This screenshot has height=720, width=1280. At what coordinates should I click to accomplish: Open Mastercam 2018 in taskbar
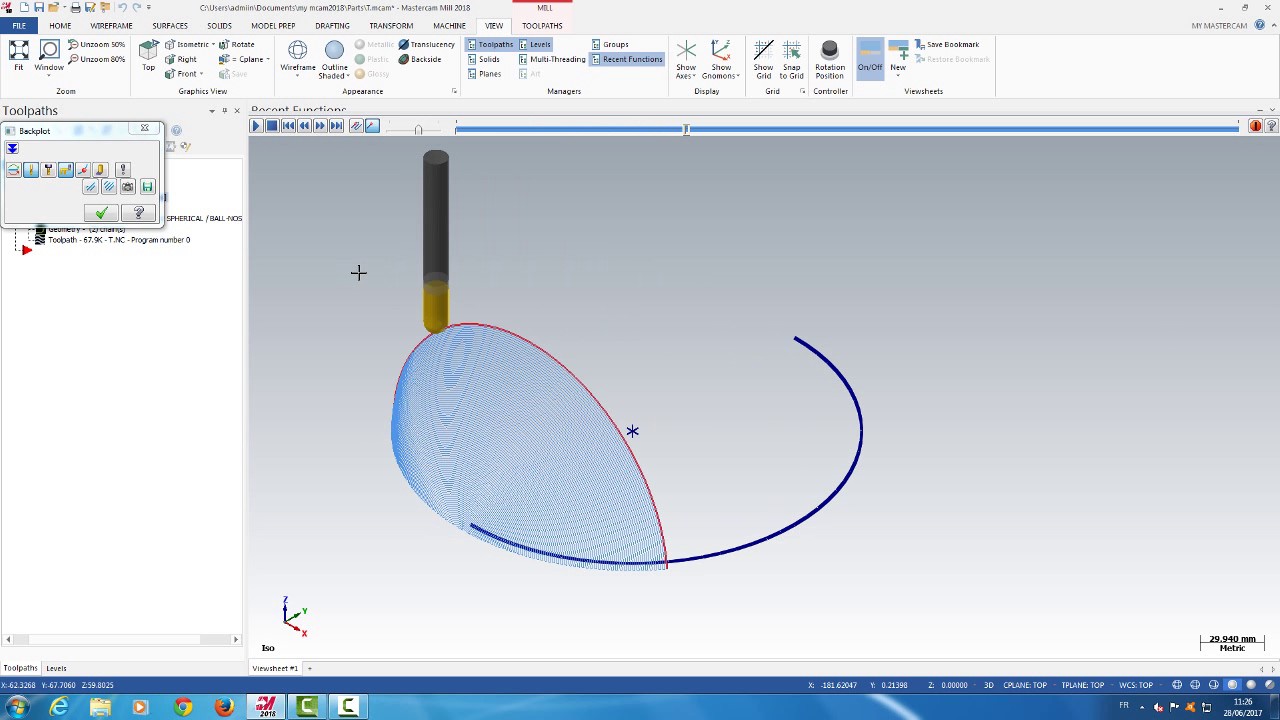tap(266, 707)
